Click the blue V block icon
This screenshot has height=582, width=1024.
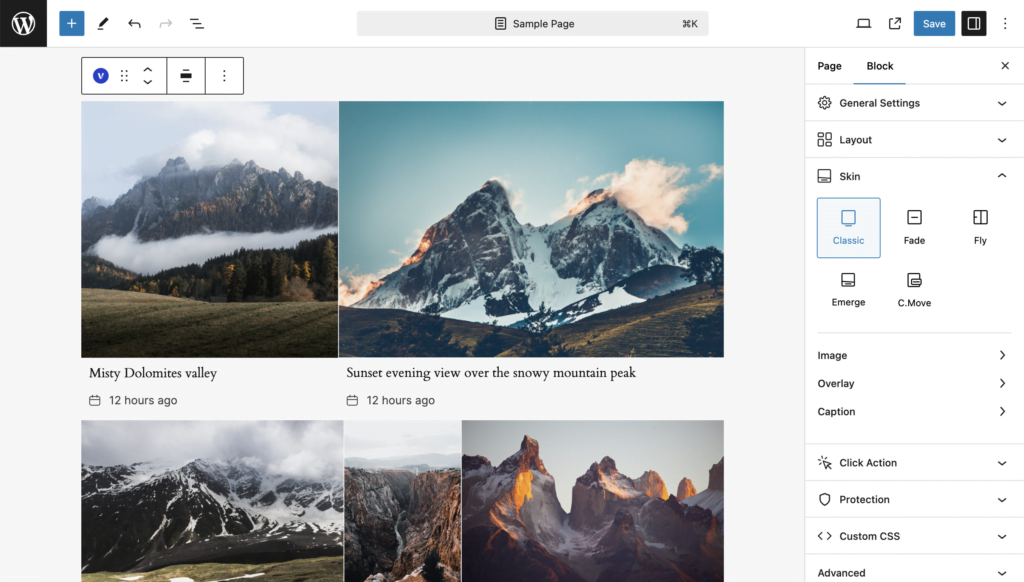[101, 76]
